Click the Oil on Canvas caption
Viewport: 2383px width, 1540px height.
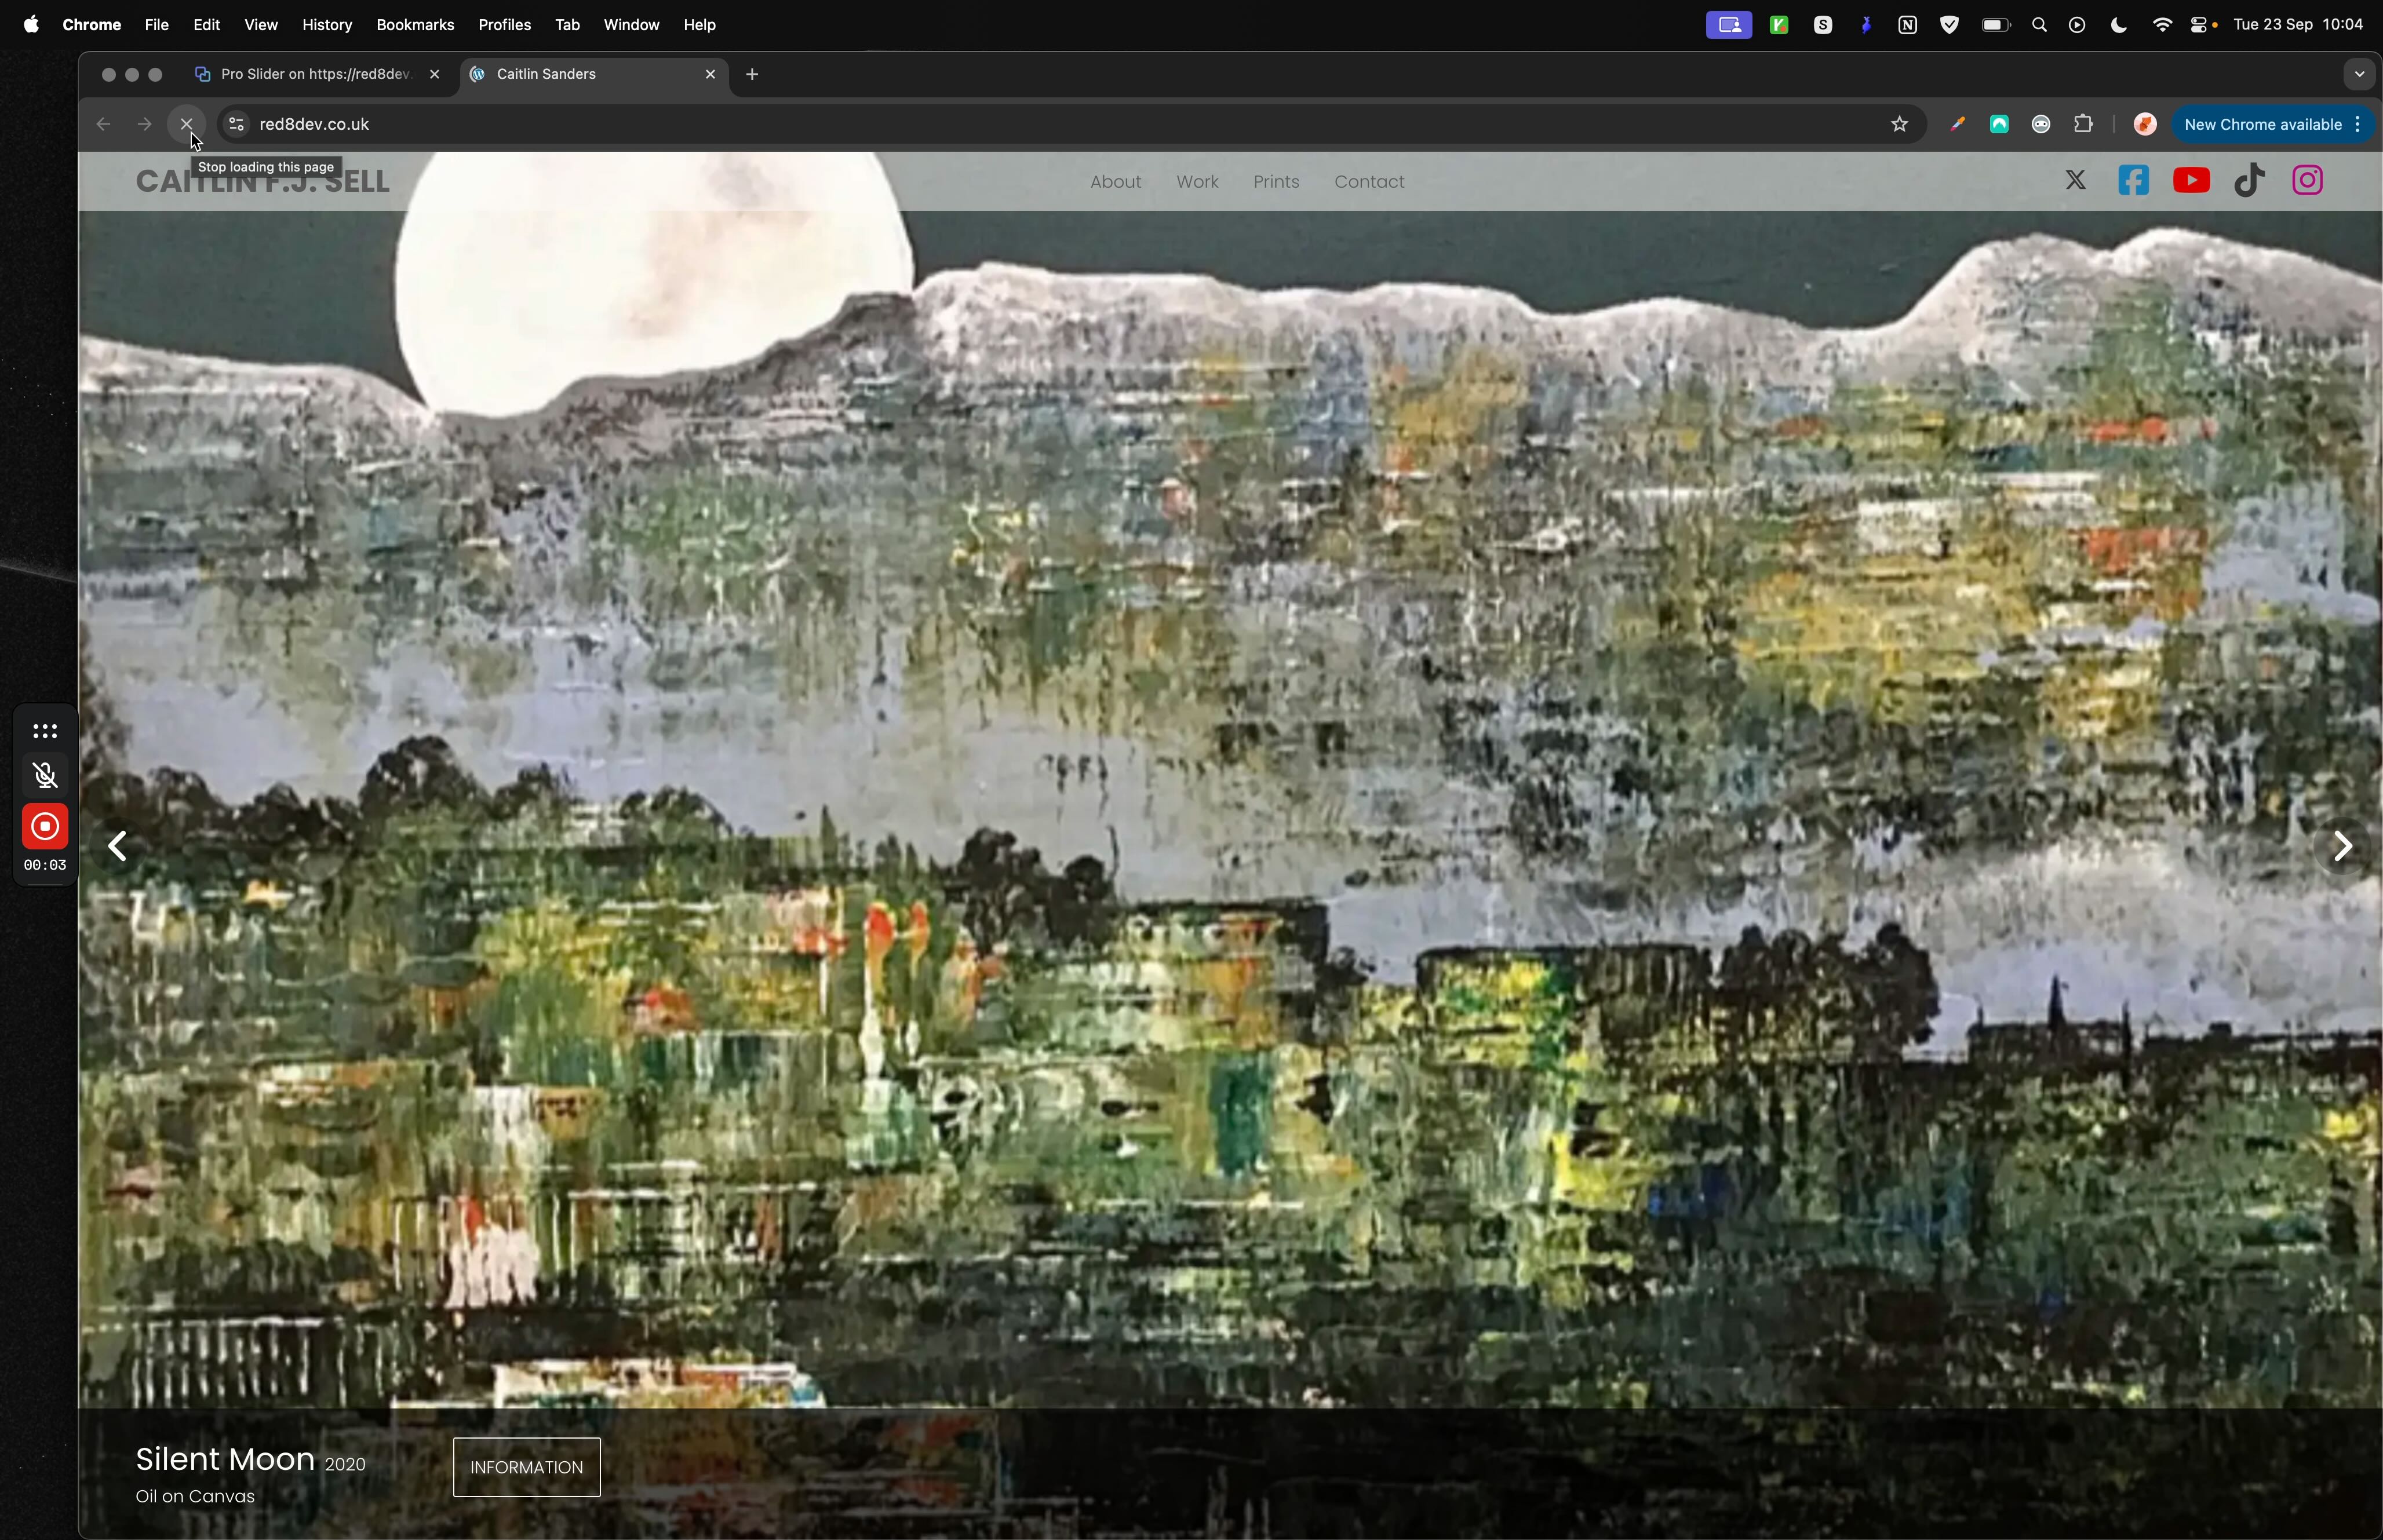(x=195, y=1497)
